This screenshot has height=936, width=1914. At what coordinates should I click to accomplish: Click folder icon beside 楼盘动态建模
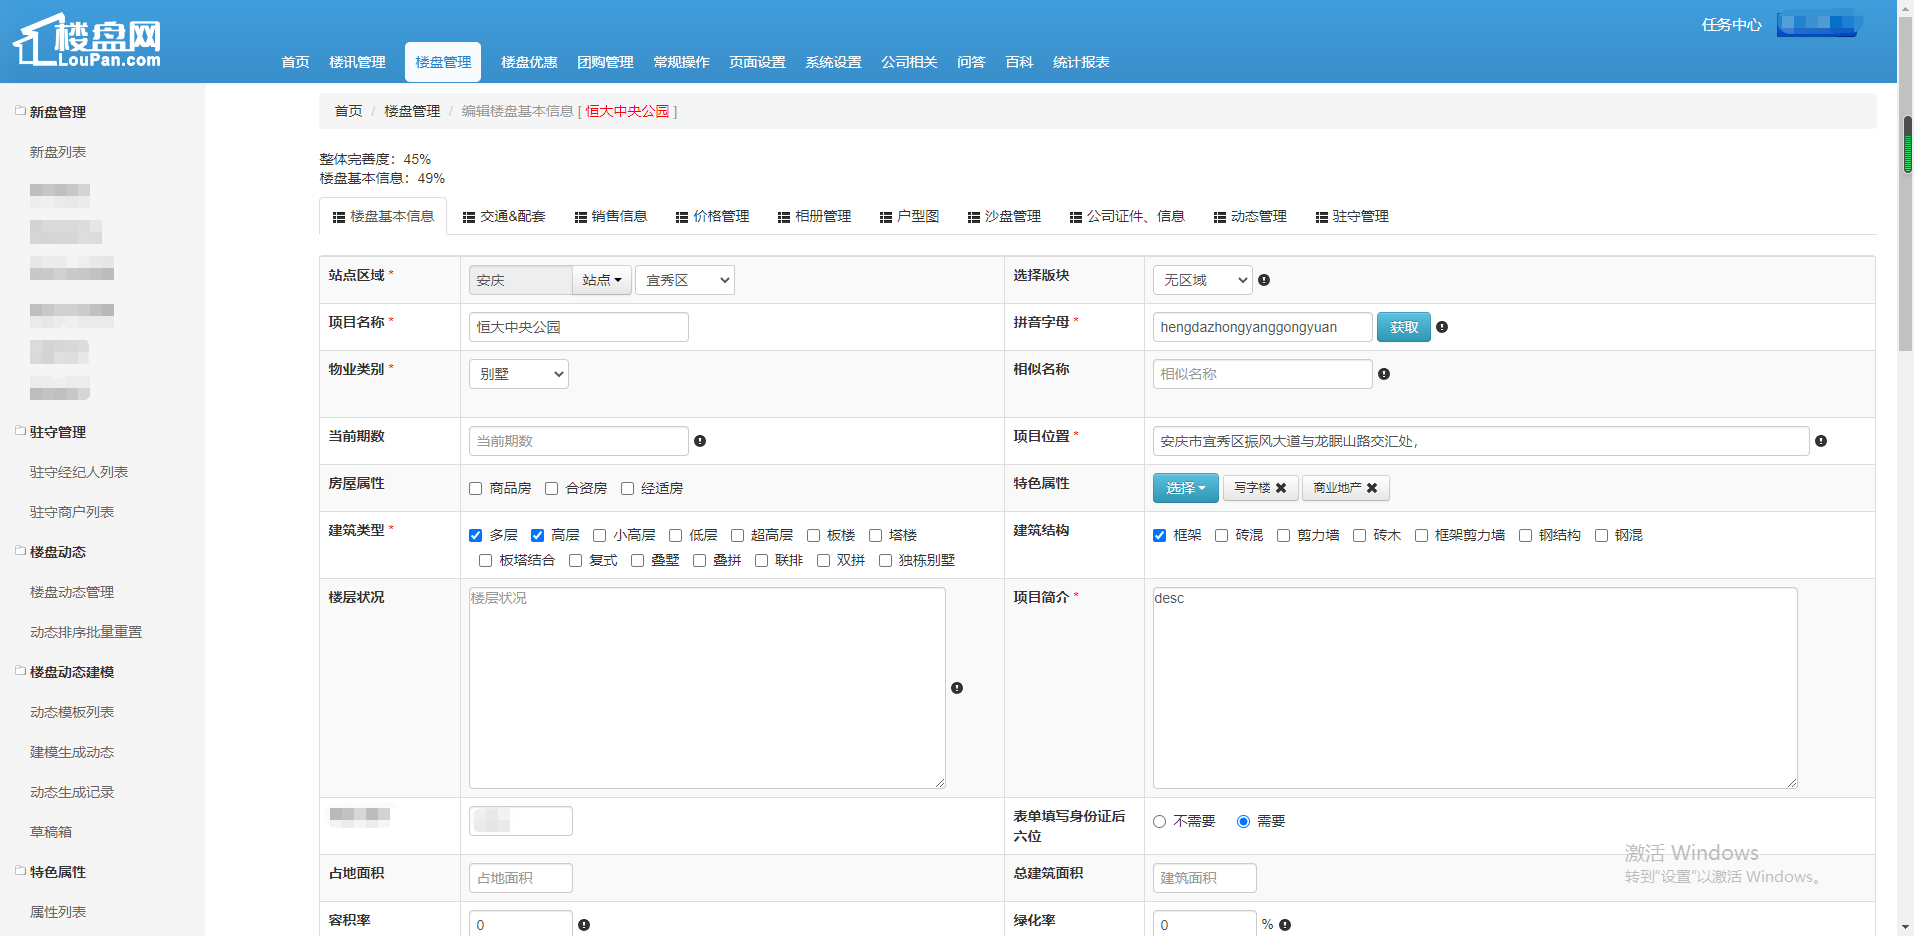tap(20, 671)
